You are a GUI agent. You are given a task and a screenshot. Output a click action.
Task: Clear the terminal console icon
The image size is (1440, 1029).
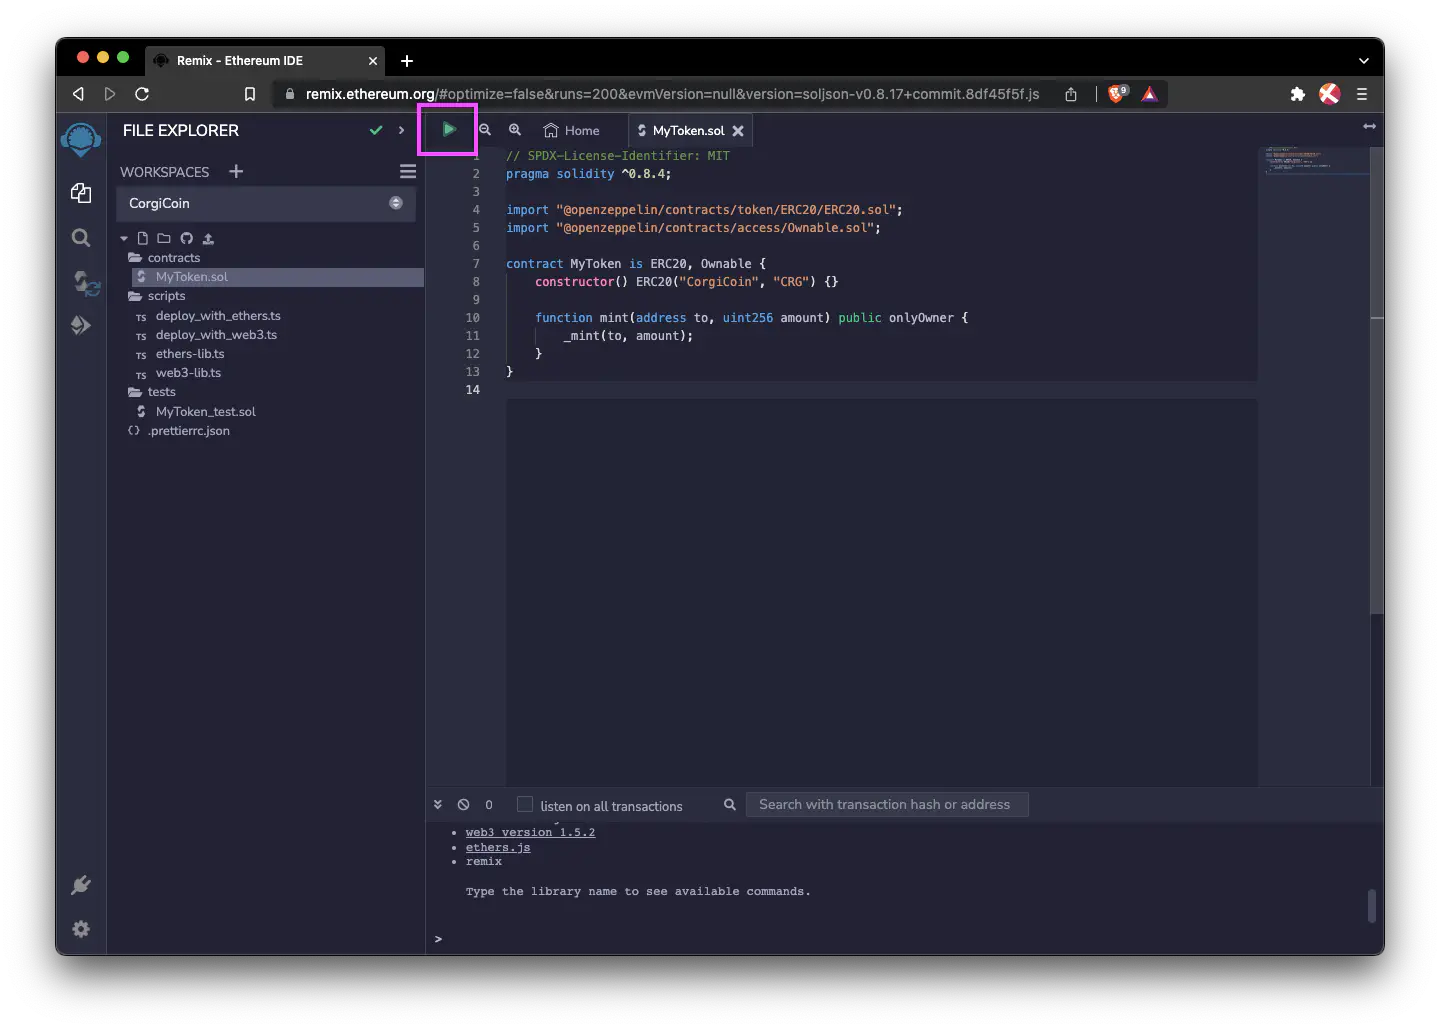pyautogui.click(x=463, y=804)
